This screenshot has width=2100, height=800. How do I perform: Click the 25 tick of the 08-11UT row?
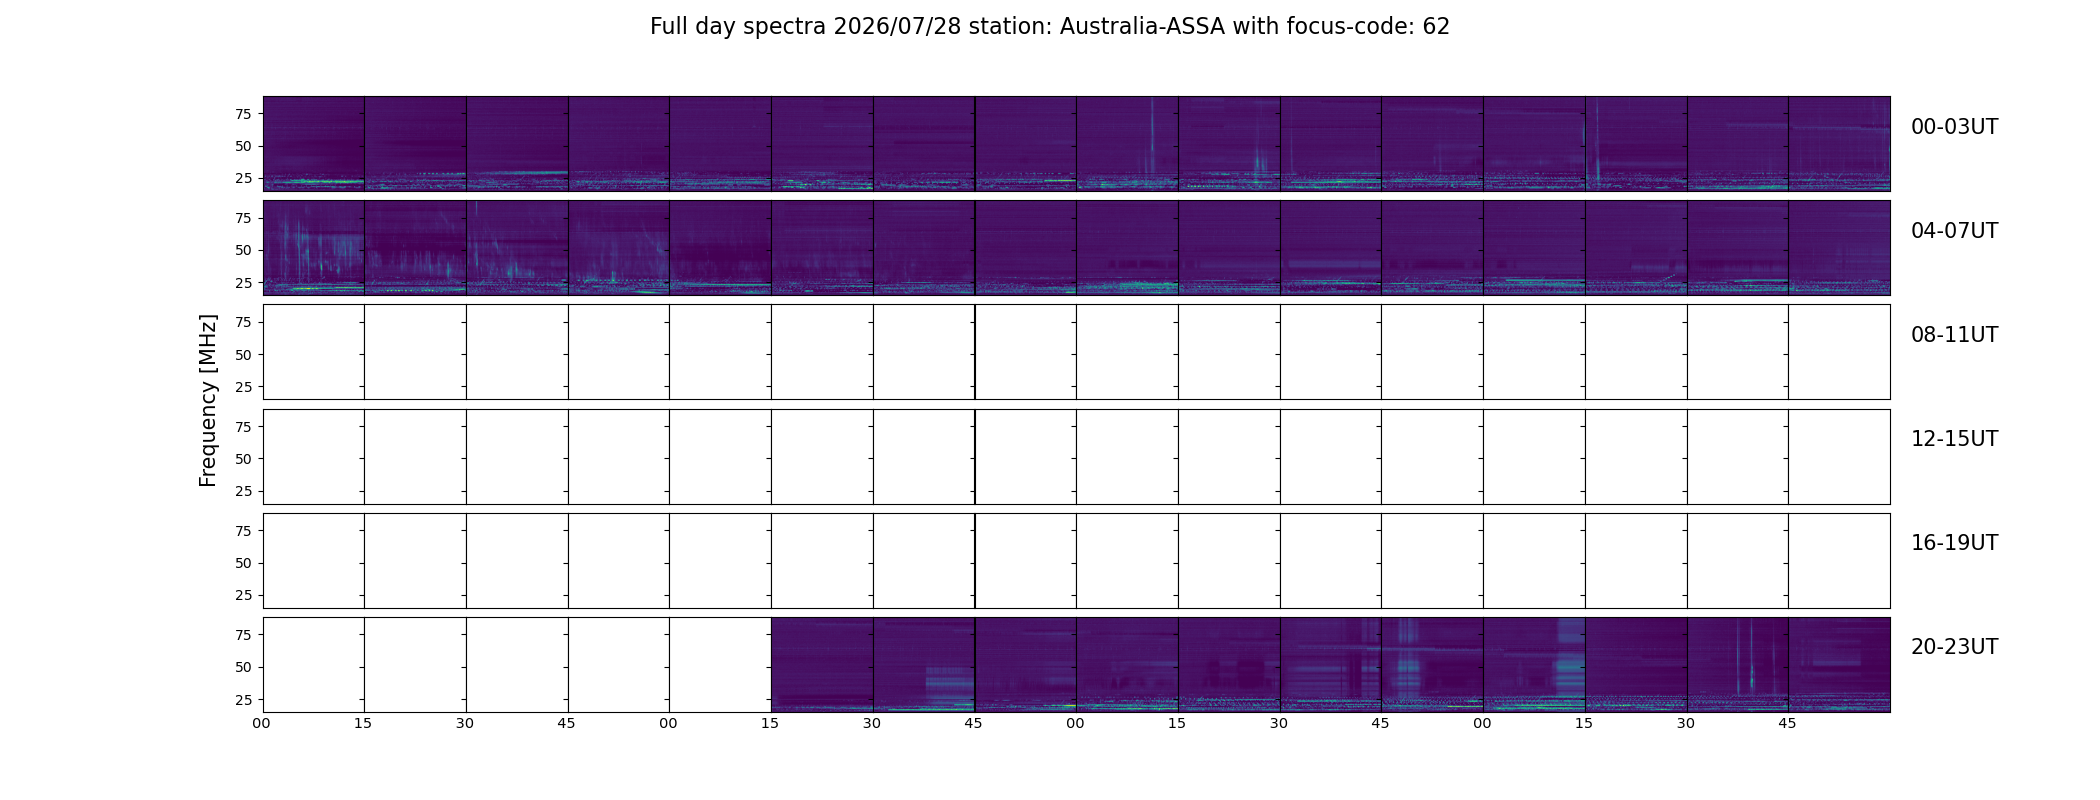pyautogui.click(x=243, y=387)
